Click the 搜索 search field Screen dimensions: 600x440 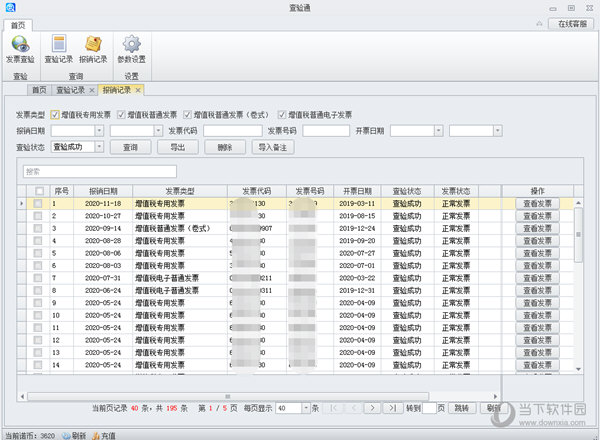pyautogui.click(x=100, y=171)
